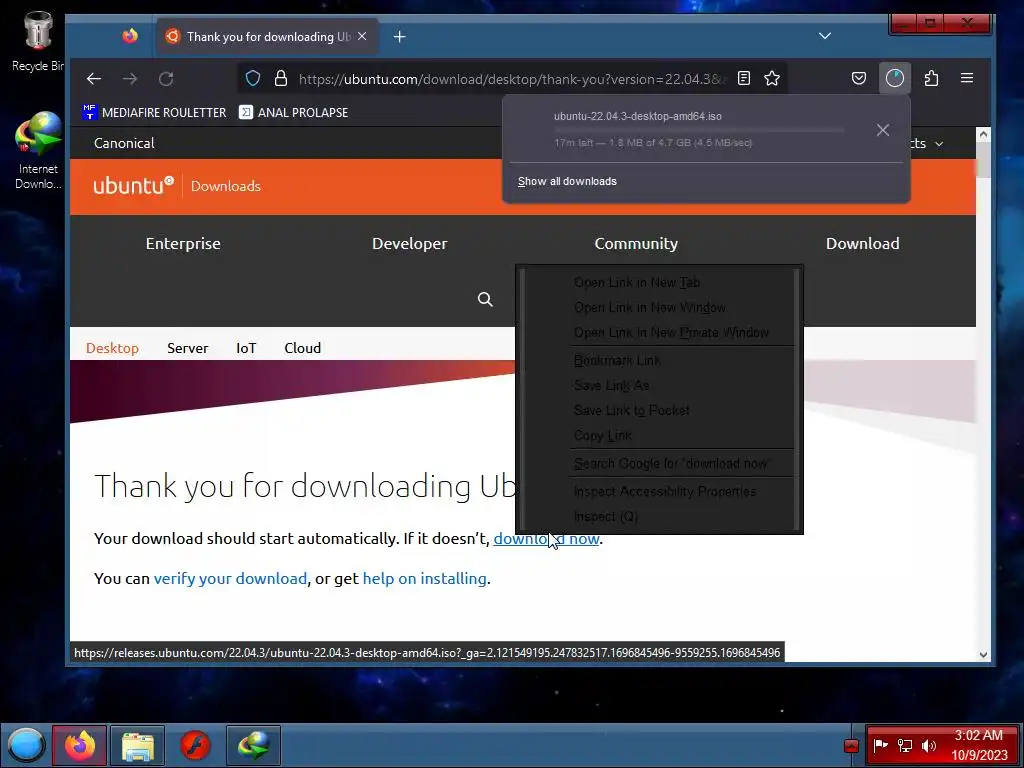Choose Open Link in New Window
Image resolution: width=1024 pixels, height=768 pixels.
tap(660, 308)
